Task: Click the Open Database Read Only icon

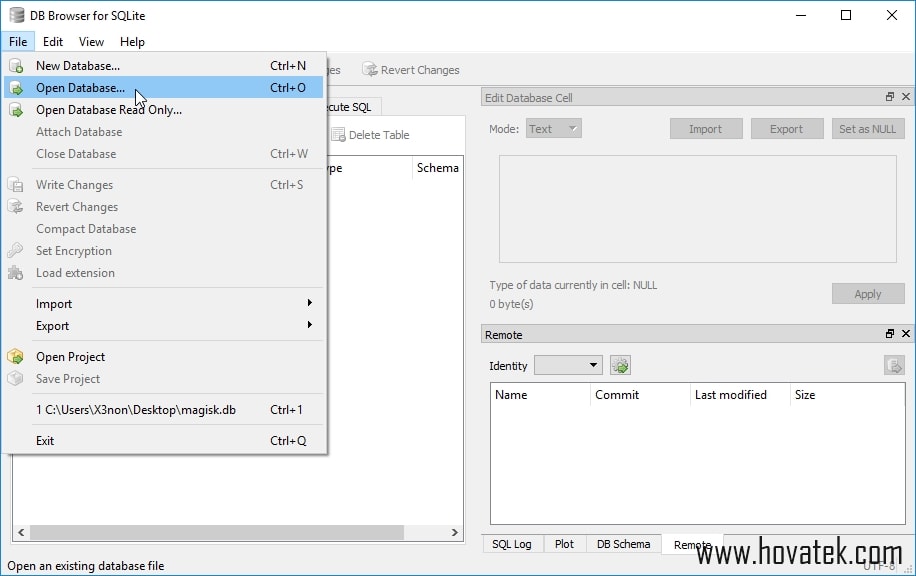Action: point(16,110)
